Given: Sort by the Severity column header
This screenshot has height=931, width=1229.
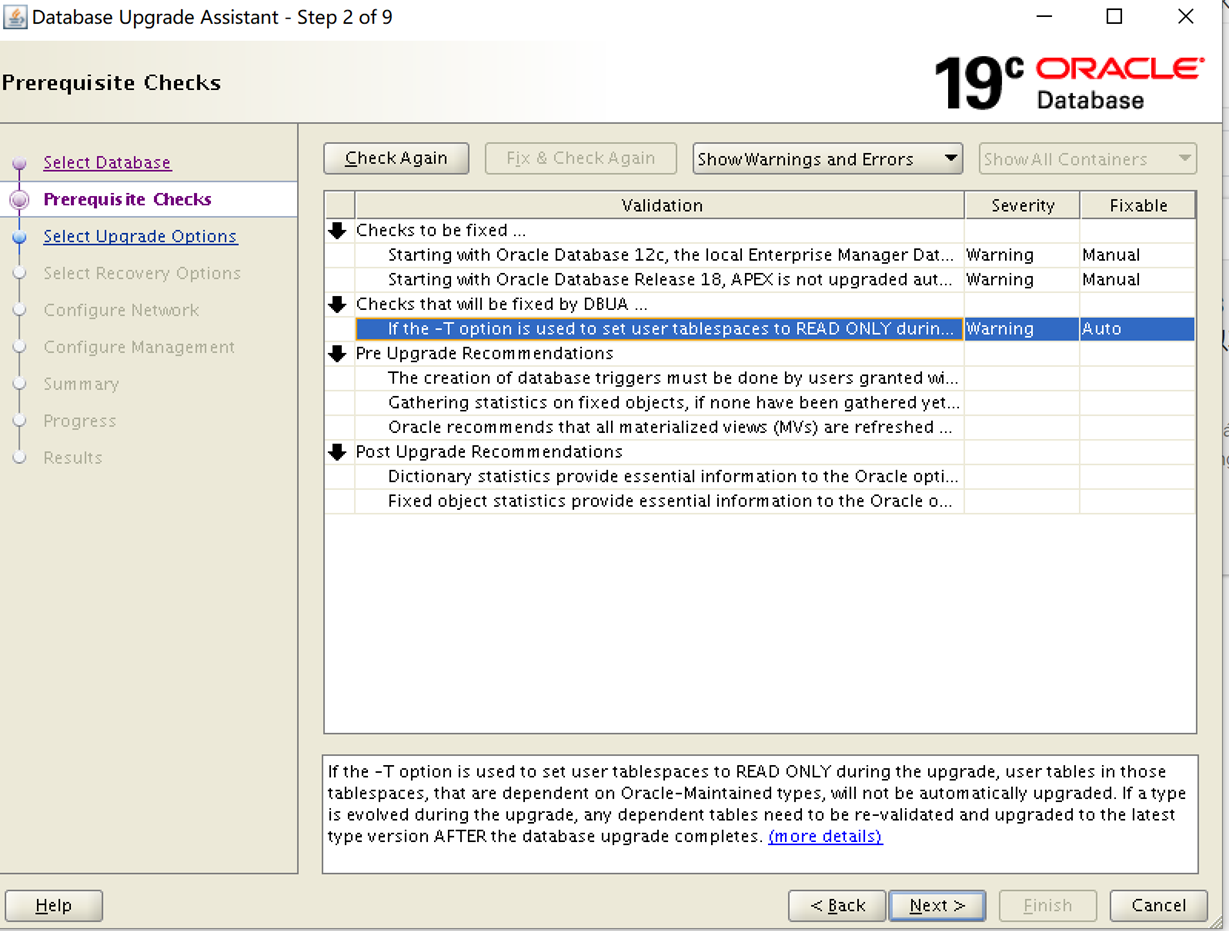Looking at the screenshot, I should 1022,205.
